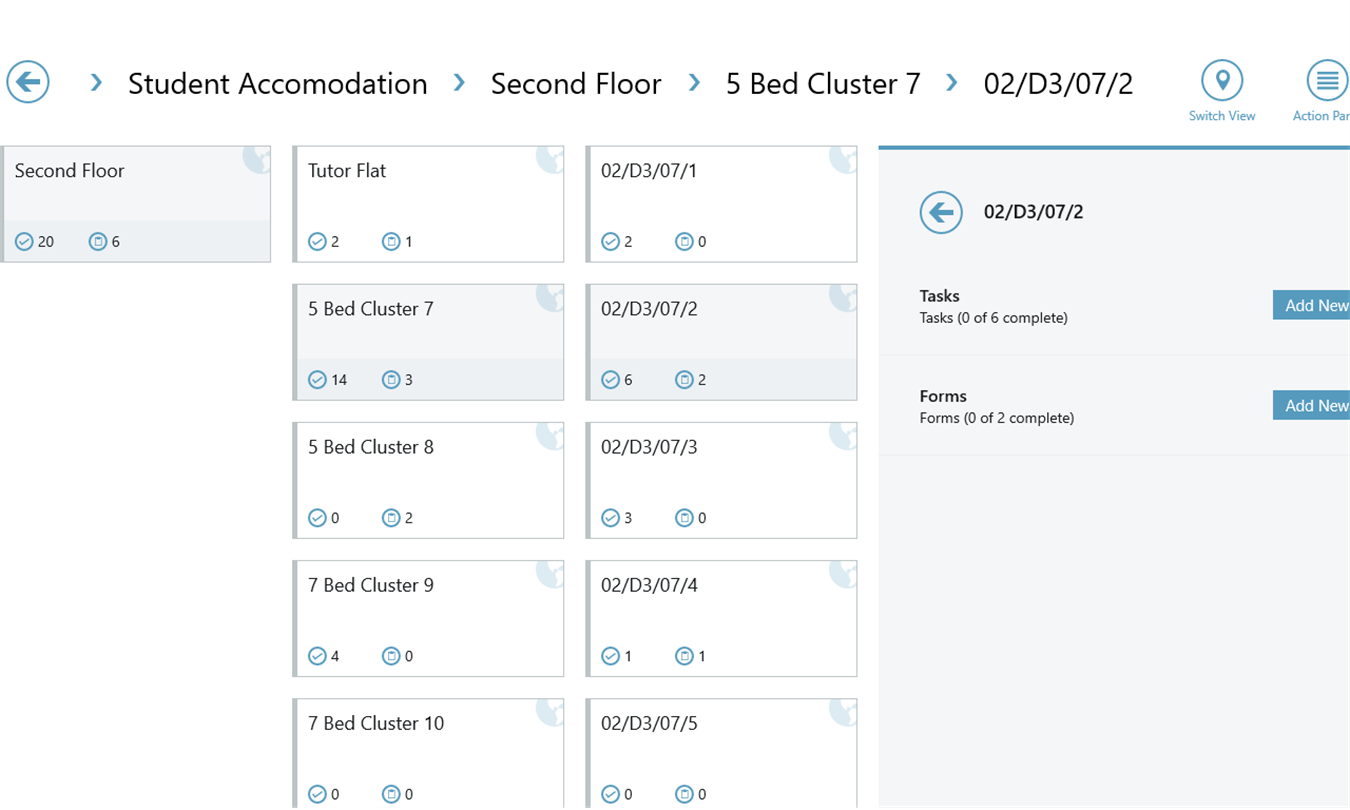Open the Switch View icon
The width and height of the screenshot is (1350, 810).
[1221, 82]
